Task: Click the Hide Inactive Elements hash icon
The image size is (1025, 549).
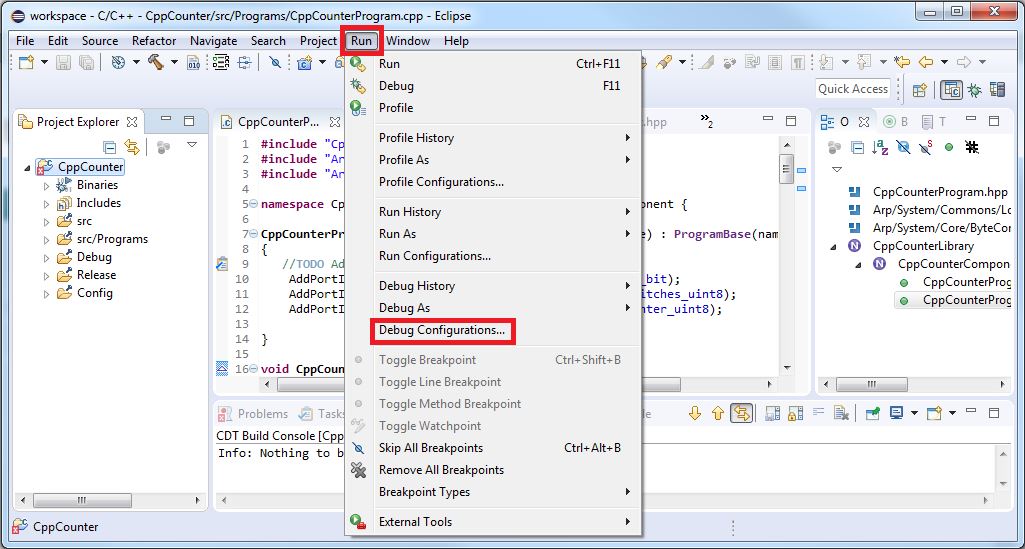Action: (972, 147)
